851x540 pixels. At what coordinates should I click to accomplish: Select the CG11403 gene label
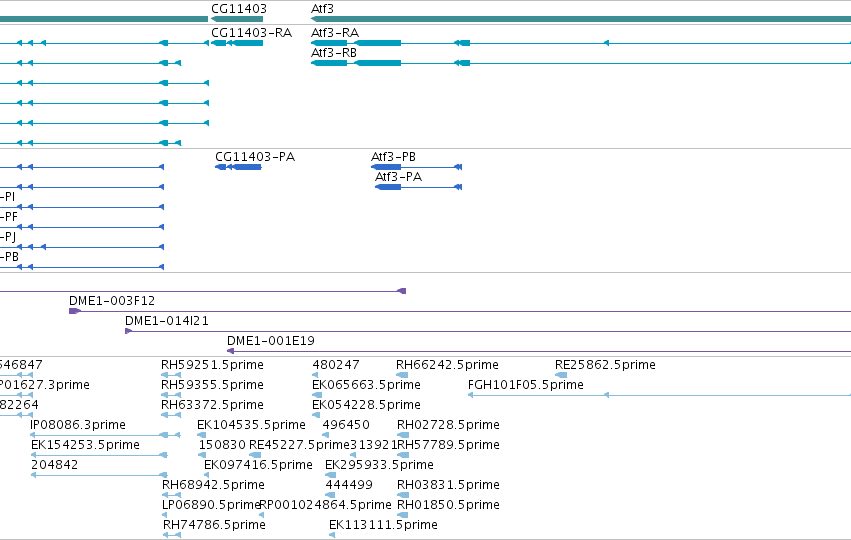[x=239, y=9]
